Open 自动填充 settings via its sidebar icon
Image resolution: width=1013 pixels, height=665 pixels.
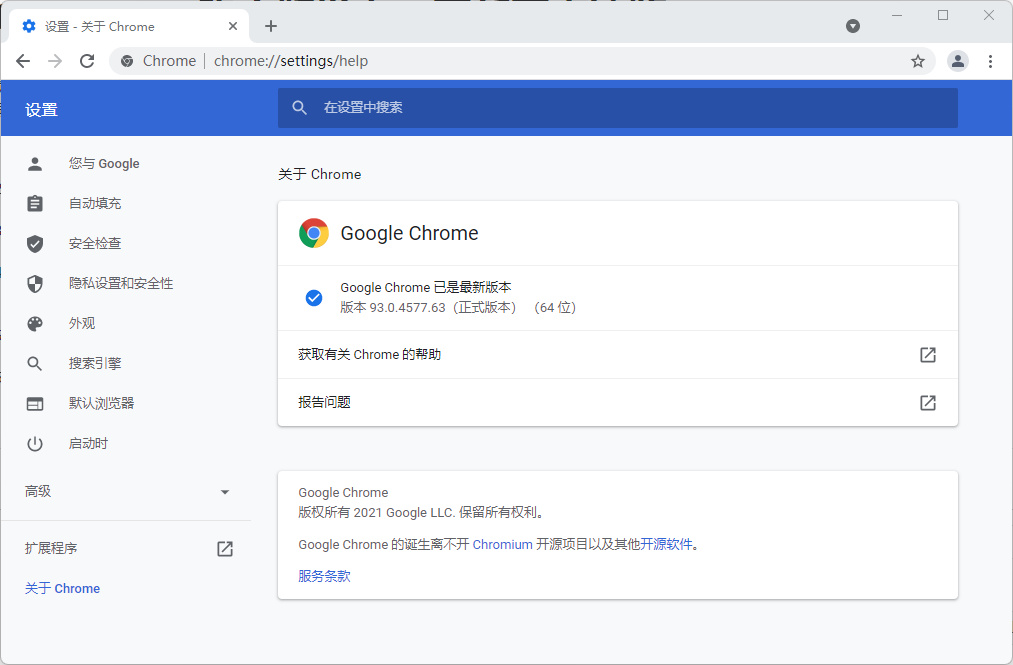pos(35,203)
